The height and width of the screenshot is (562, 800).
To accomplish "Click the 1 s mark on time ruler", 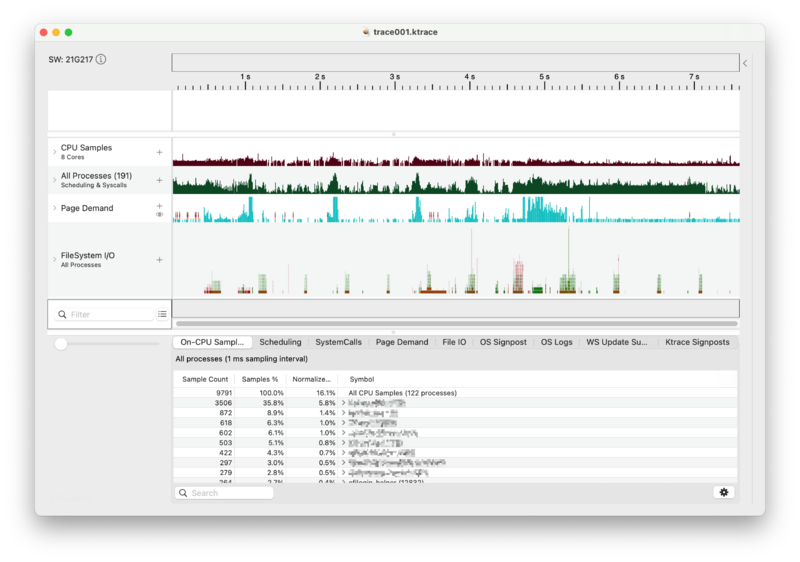I will (245, 76).
